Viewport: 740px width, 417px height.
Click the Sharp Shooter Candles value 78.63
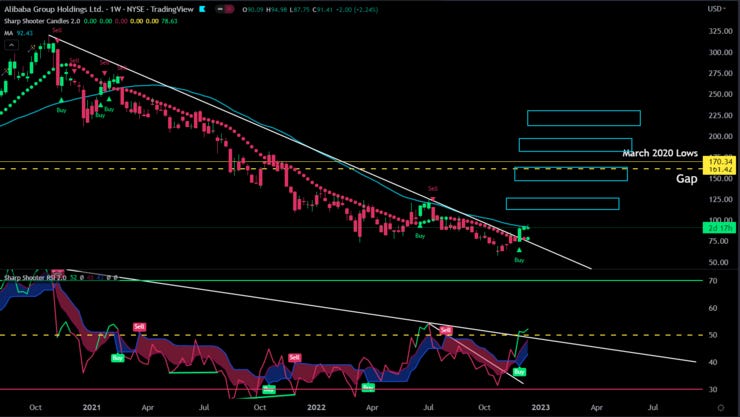(x=169, y=21)
